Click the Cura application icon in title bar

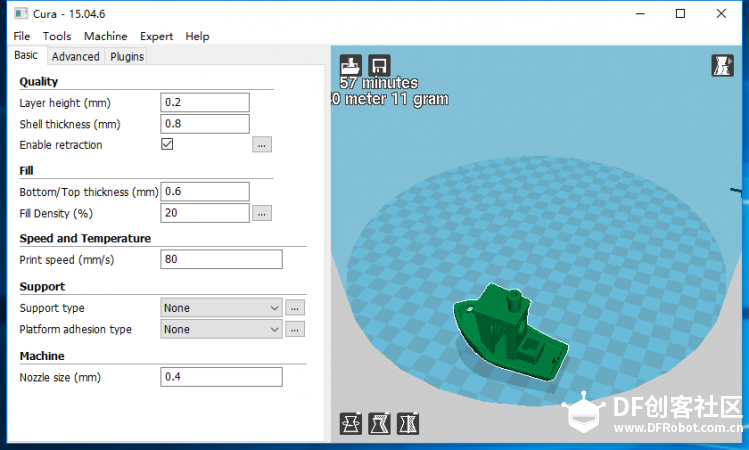[21, 13]
